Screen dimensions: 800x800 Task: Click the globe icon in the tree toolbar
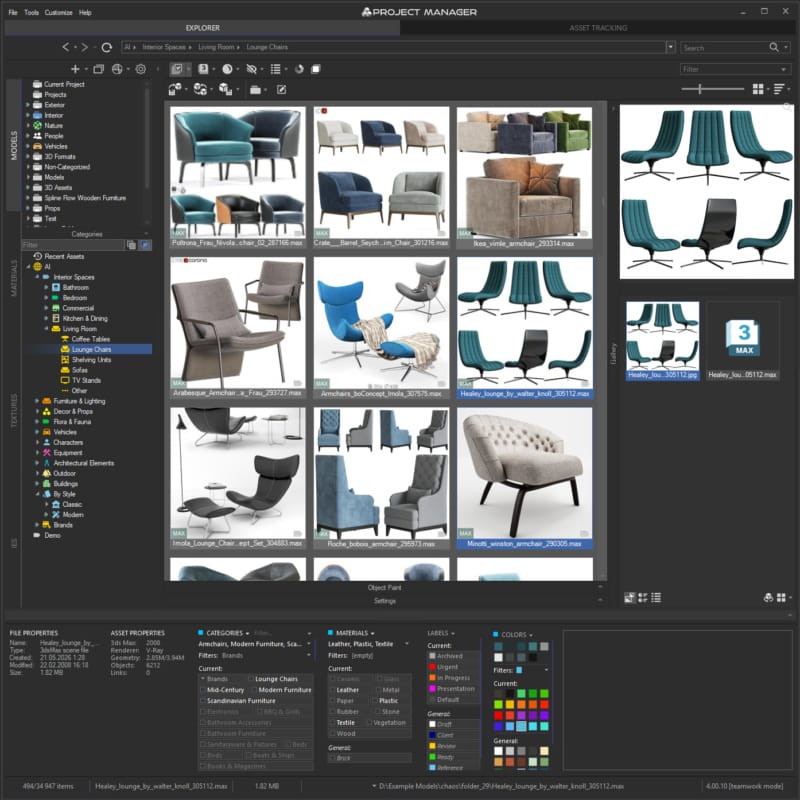pos(117,69)
